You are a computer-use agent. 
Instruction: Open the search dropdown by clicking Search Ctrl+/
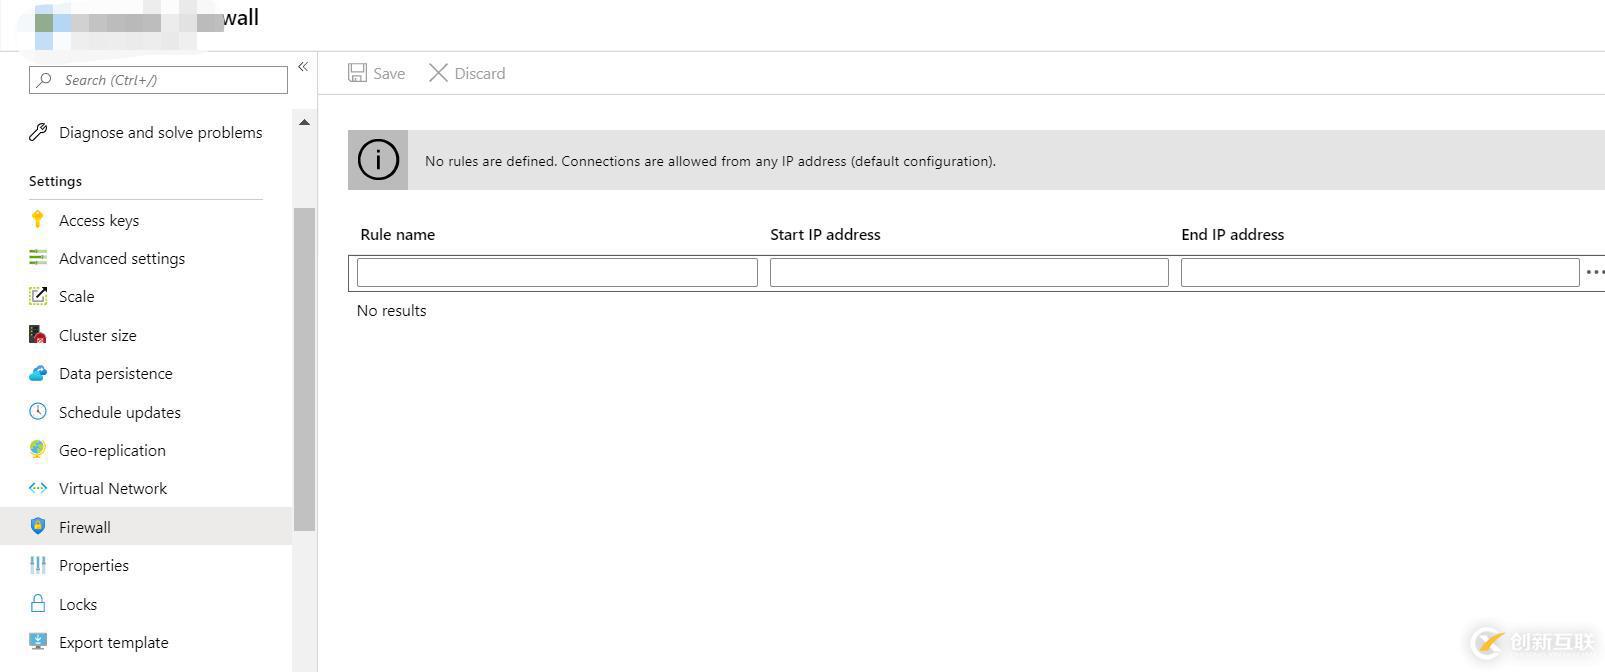(x=157, y=79)
